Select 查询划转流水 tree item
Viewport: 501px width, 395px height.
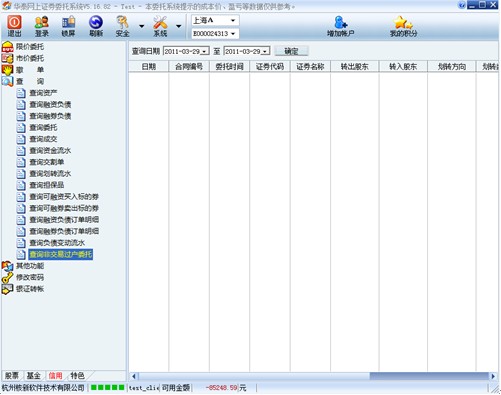pyautogui.click(x=50, y=173)
